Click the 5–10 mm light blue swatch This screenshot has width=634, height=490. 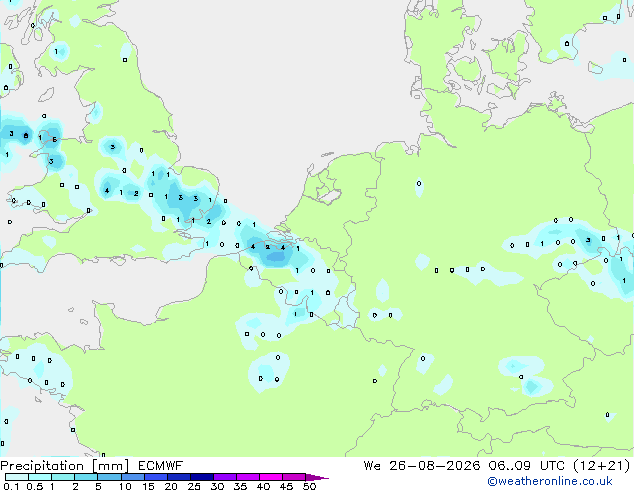109,477
